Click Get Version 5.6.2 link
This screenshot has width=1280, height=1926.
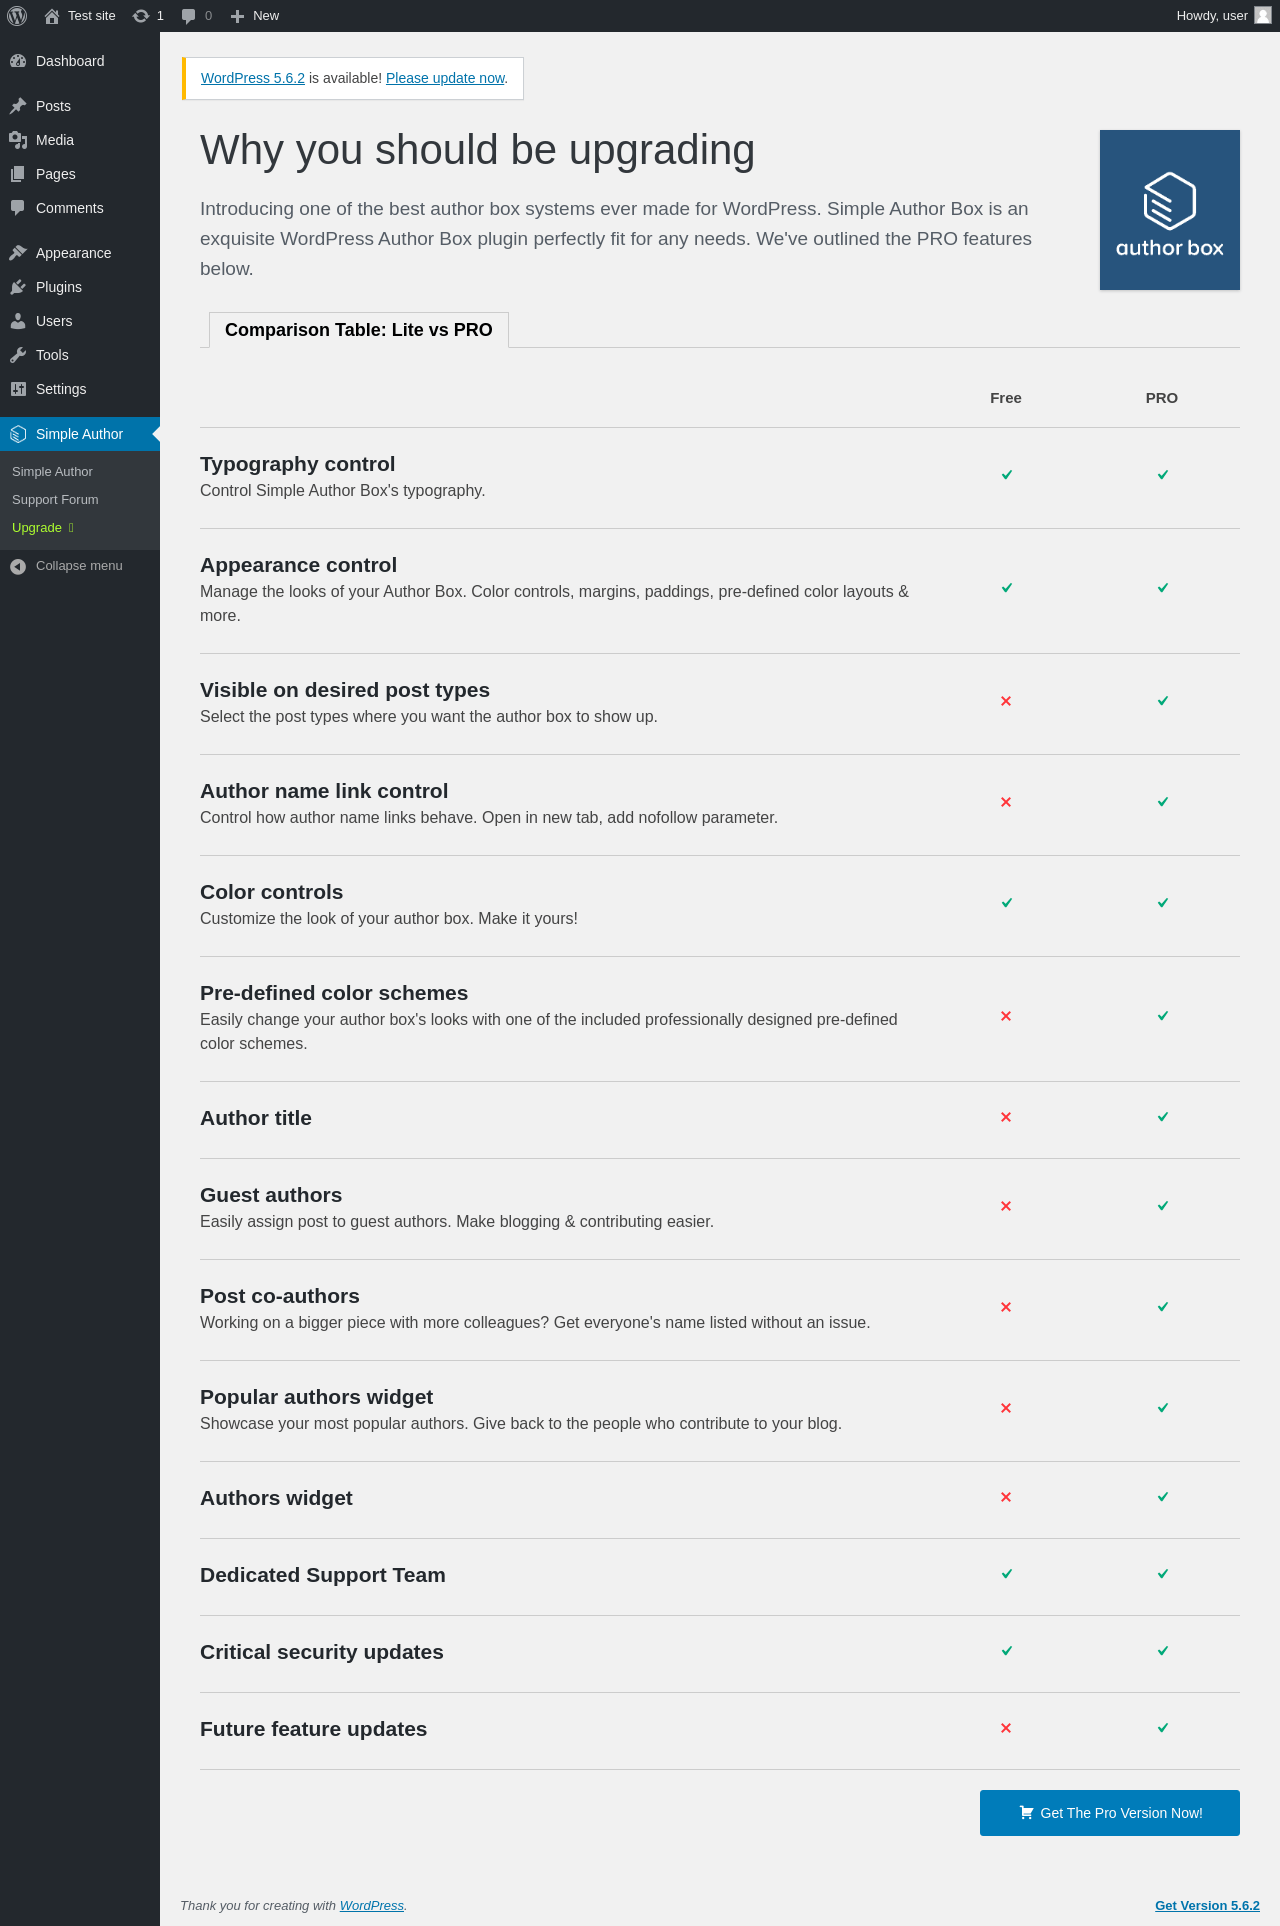pyautogui.click(x=1207, y=1906)
